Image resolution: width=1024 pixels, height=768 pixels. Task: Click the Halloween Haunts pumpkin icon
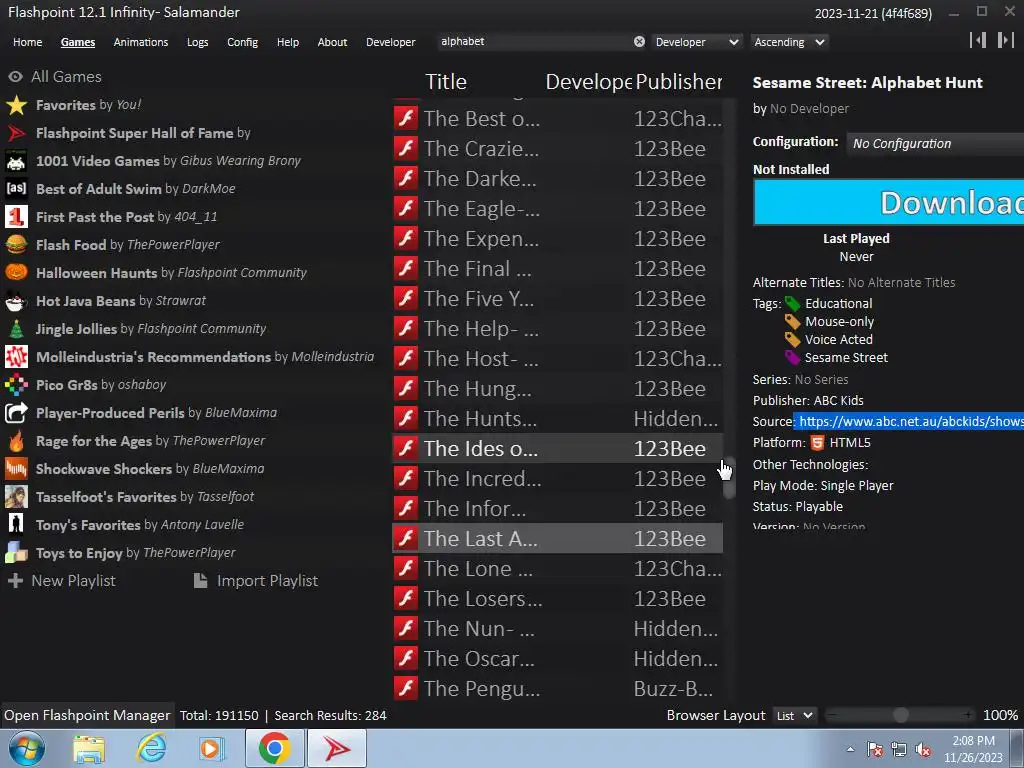[x=16, y=273]
